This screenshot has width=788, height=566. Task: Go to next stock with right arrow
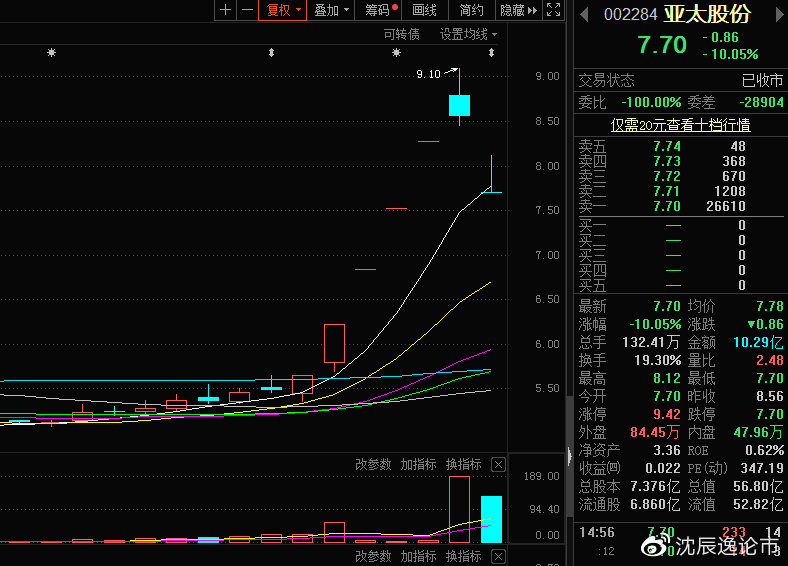[777, 14]
